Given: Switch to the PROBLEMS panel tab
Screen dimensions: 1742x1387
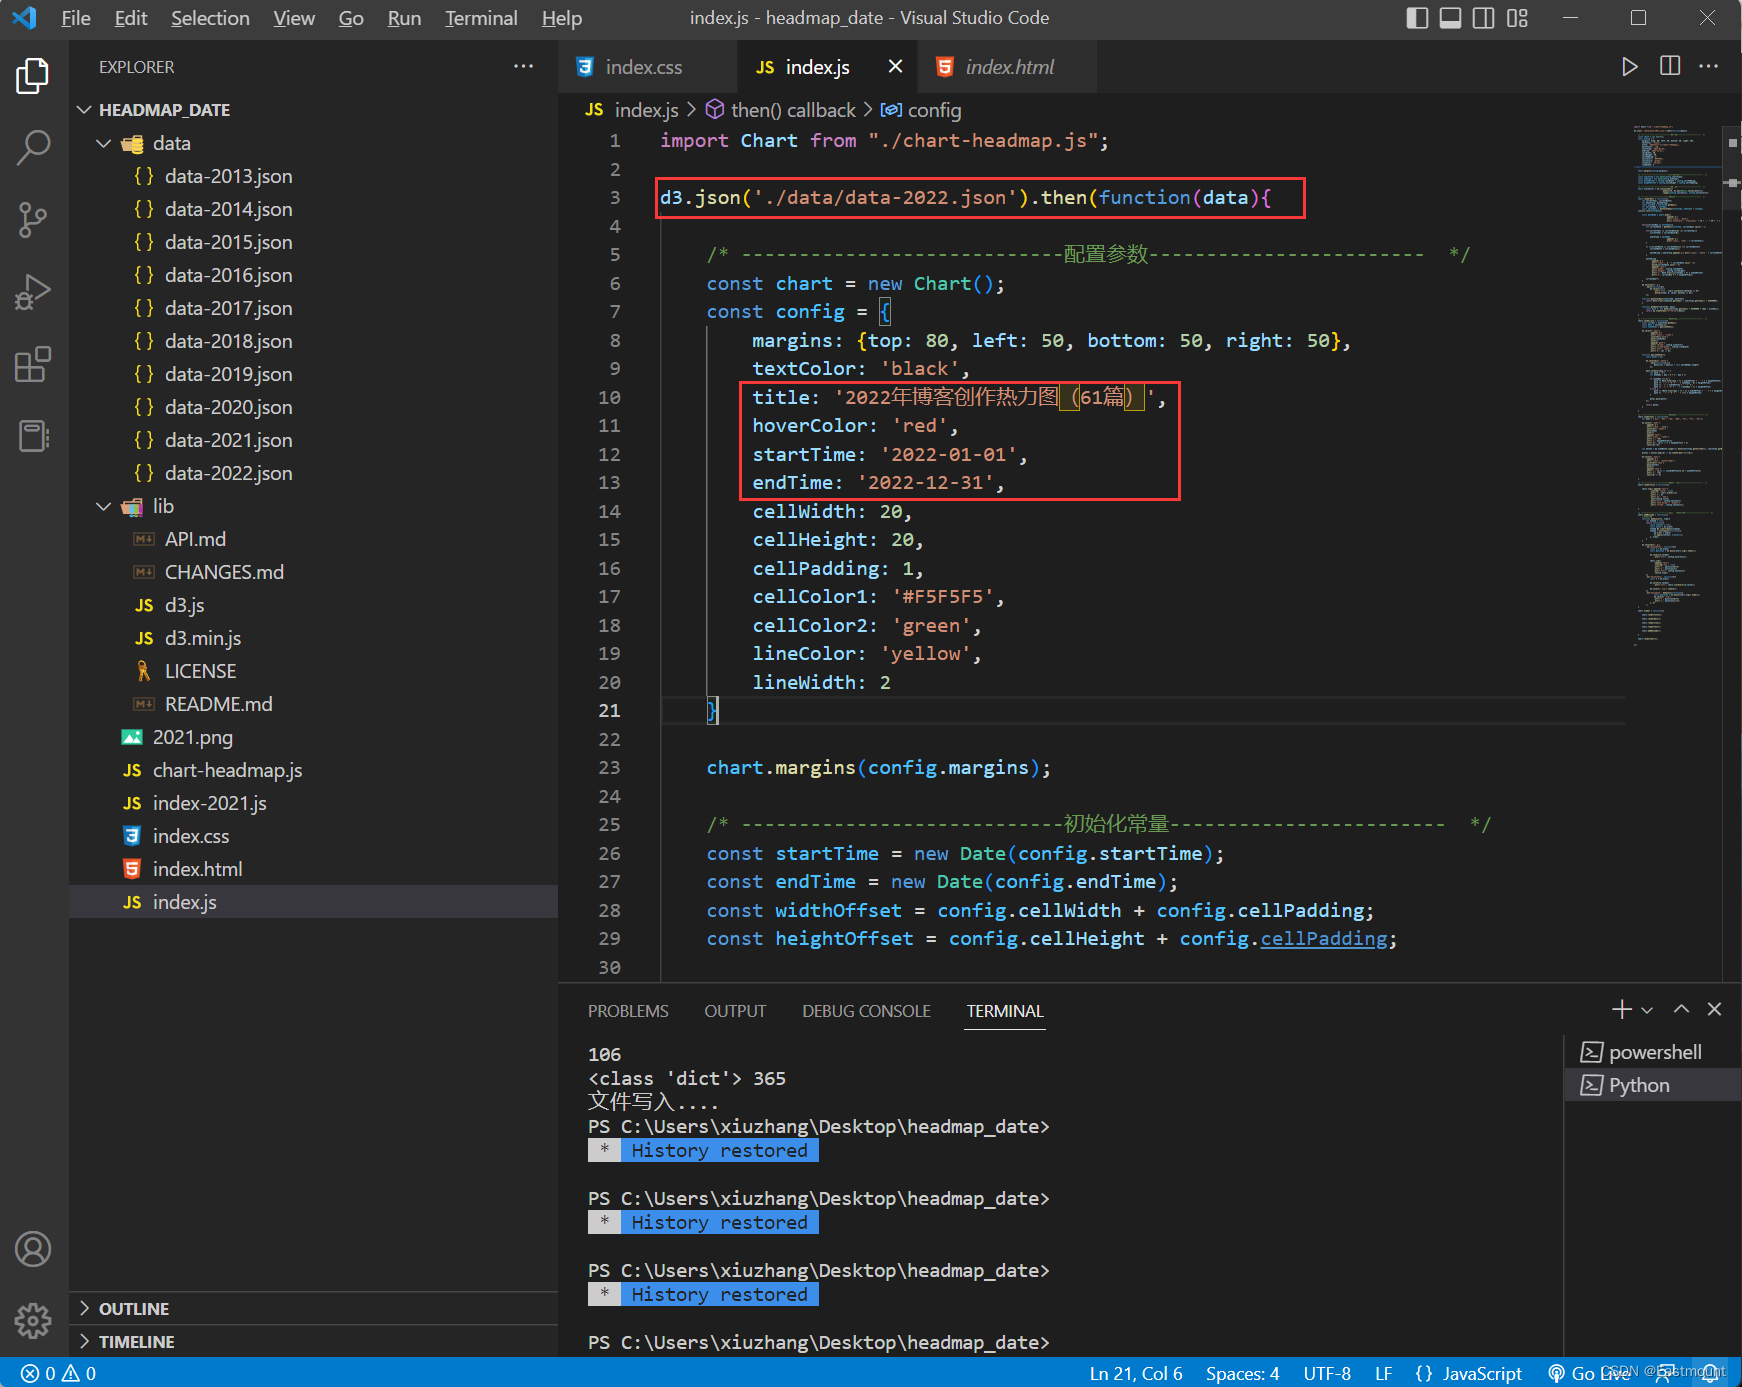Looking at the screenshot, I should (628, 1011).
